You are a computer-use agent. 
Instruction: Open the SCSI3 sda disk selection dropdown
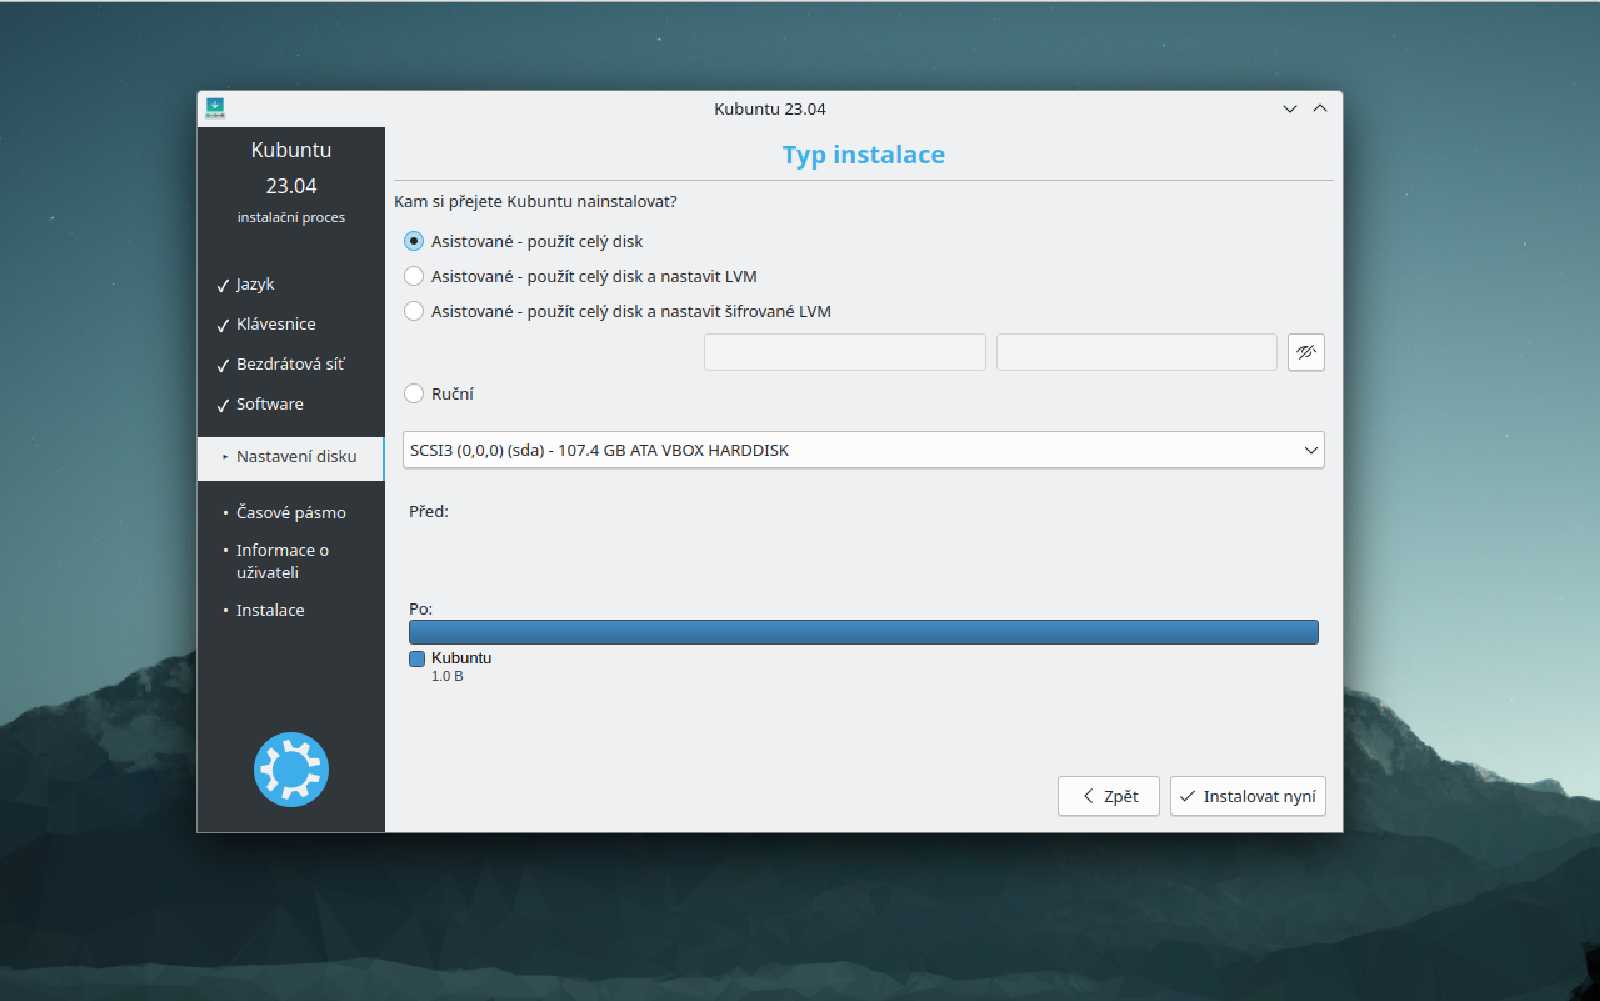(x=864, y=450)
